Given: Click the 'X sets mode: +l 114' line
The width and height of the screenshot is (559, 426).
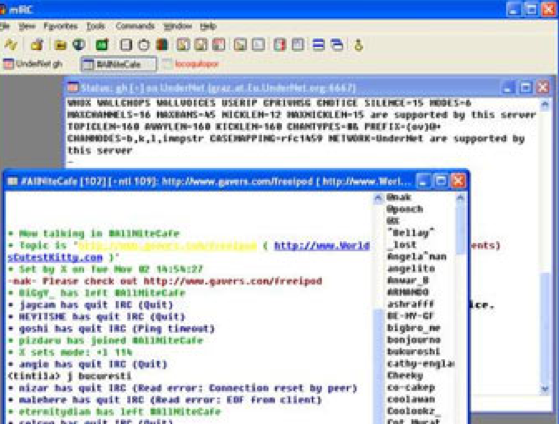Looking at the screenshot, I should tap(70, 352).
